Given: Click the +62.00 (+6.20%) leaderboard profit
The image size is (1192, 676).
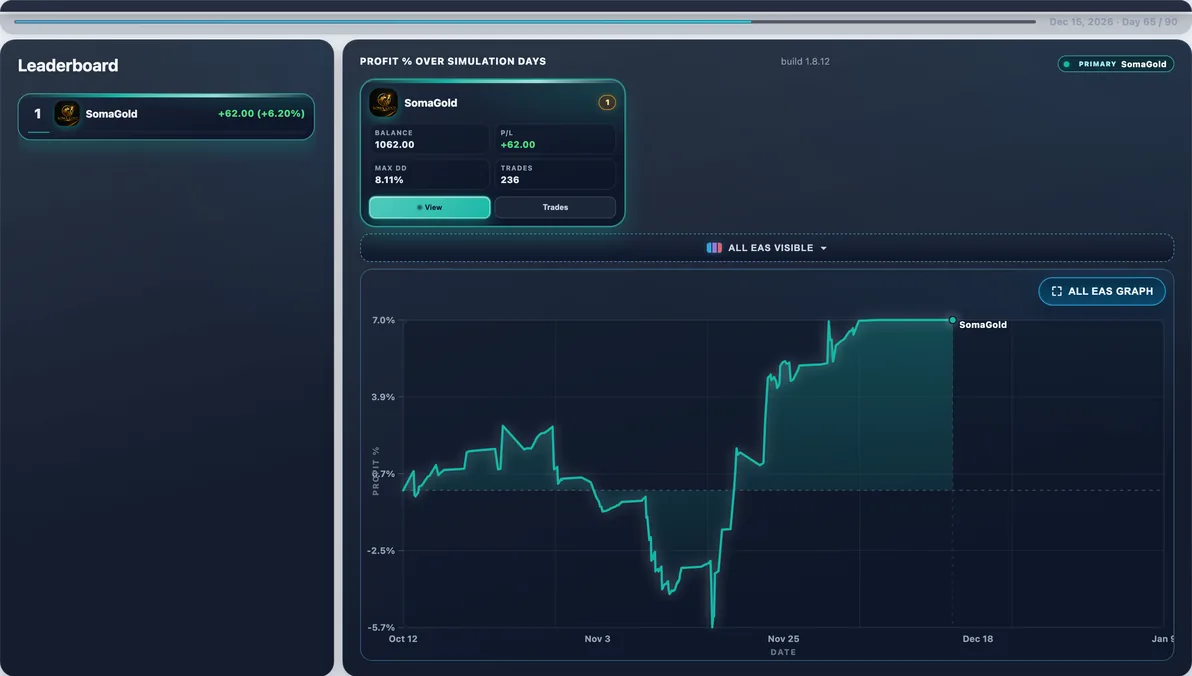Looking at the screenshot, I should pos(262,113).
